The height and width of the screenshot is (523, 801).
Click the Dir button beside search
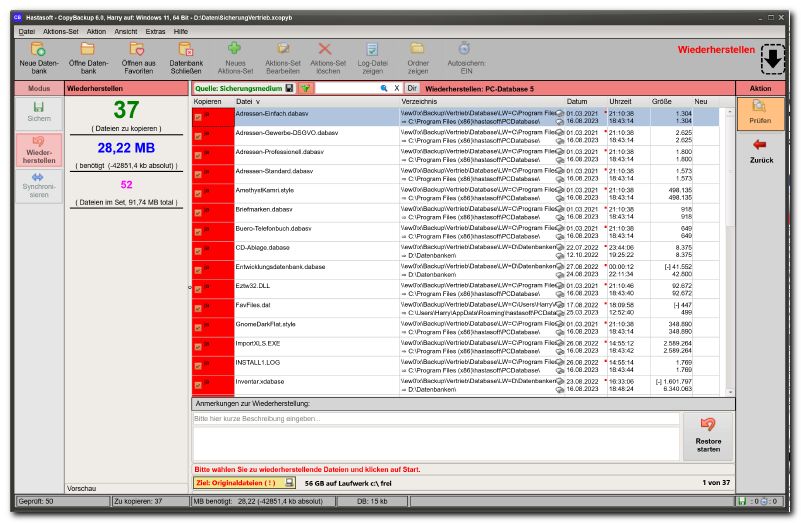point(411,89)
